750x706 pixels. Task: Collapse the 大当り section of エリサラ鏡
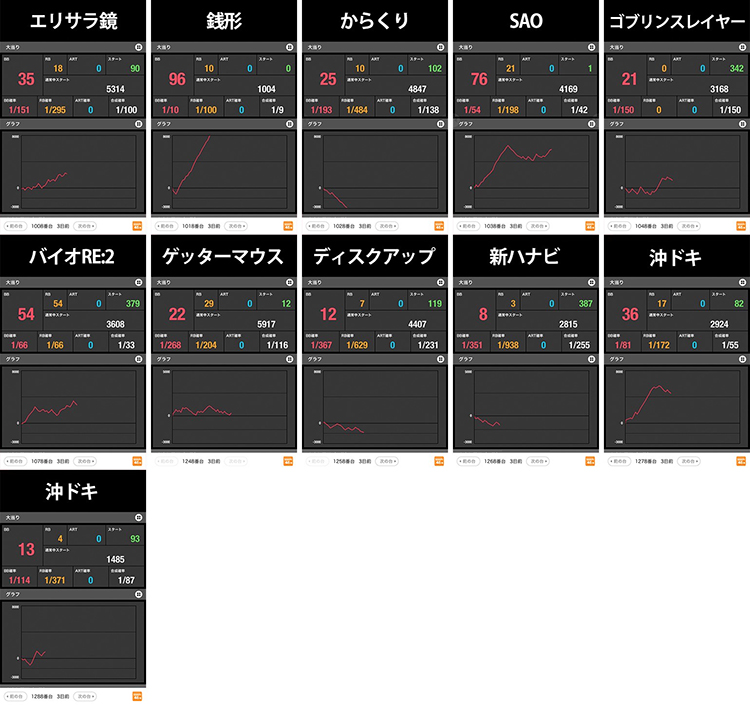pyautogui.click(x=139, y=47)
